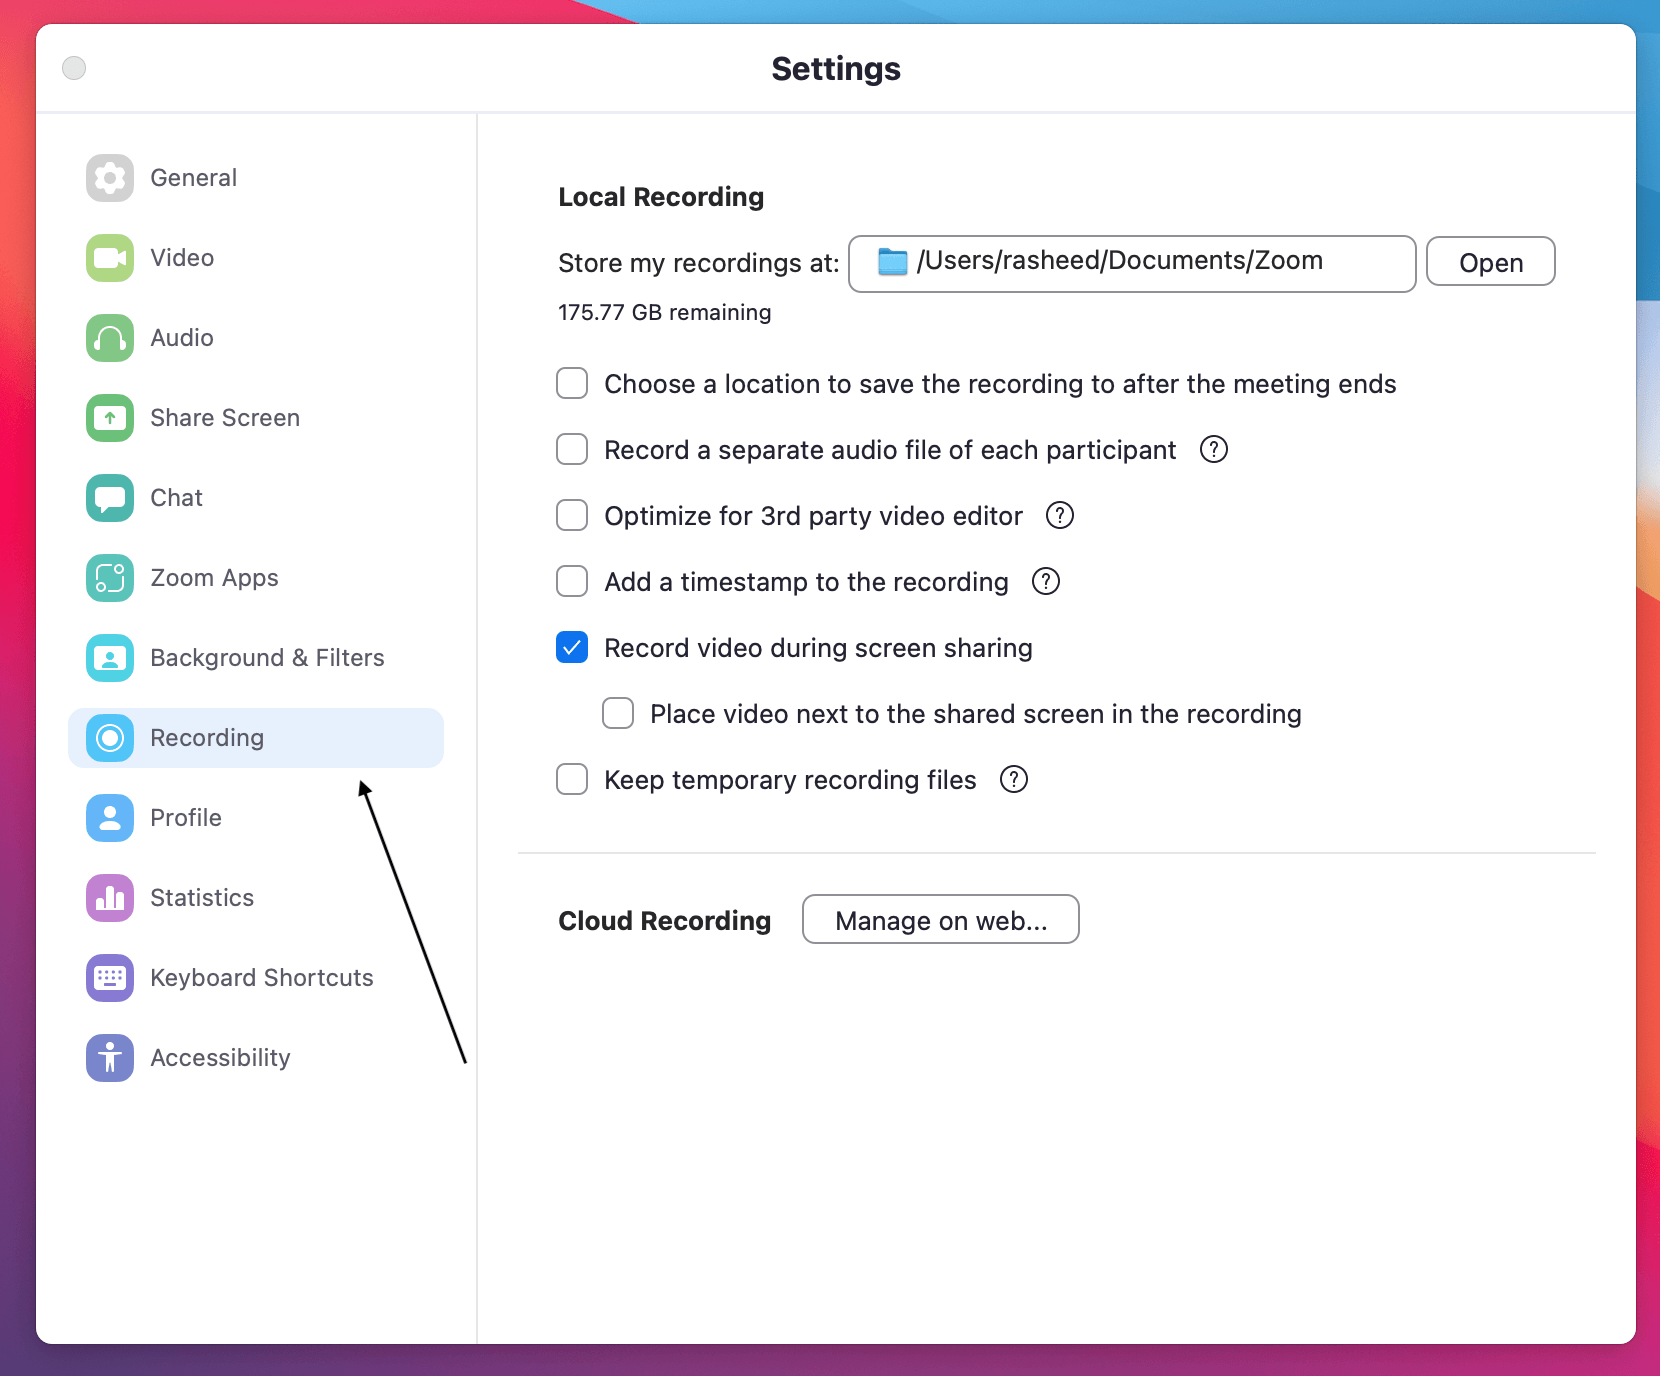Select the Video camera icon
The width and height of the screenshot is (1660, 1376).
(108, 258)
